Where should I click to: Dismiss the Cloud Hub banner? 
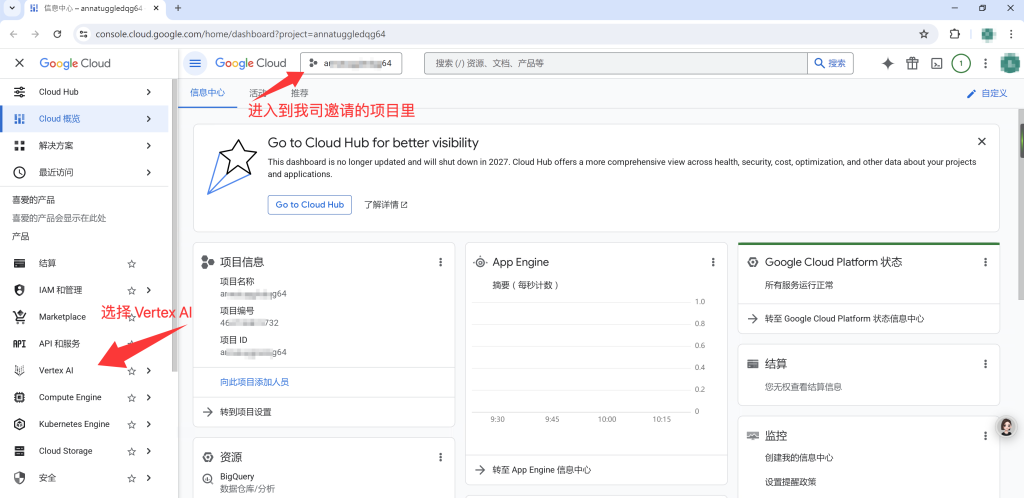click(981, 141)
